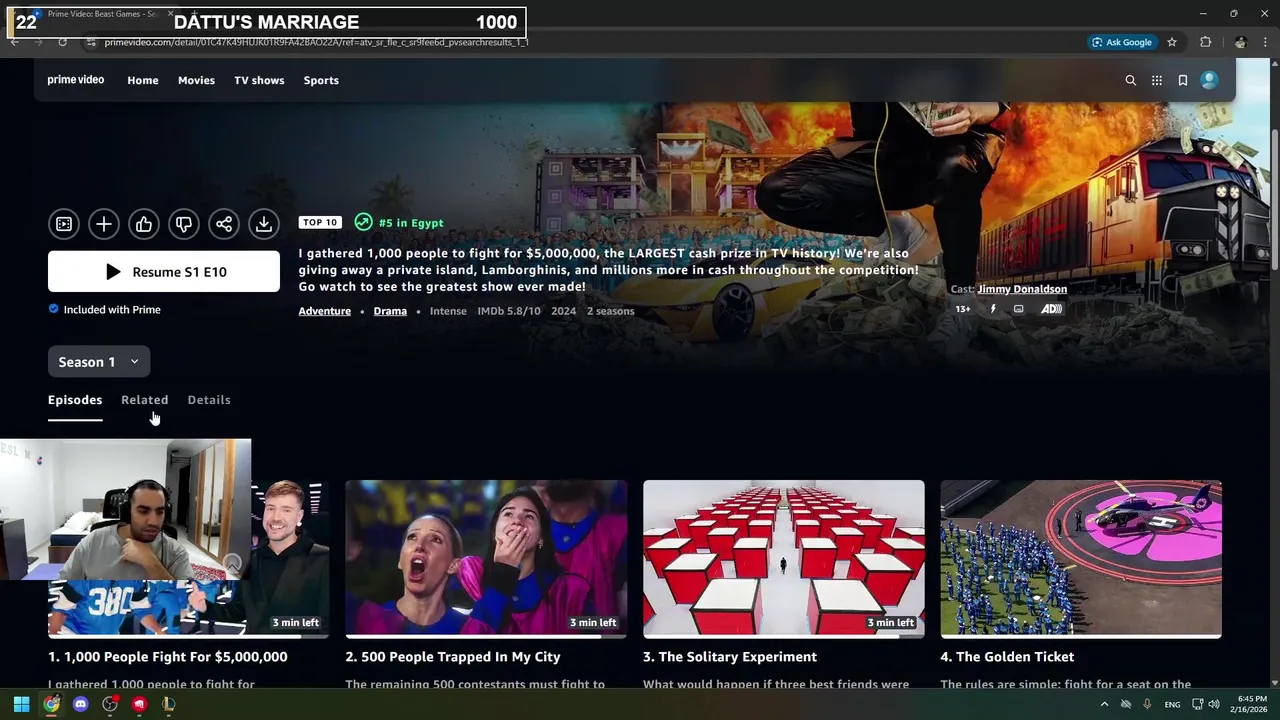Click the trending arrow icon beside #5 in Egypt
Viewport: 1280px width, 720px height.
(x=363, y=222)
